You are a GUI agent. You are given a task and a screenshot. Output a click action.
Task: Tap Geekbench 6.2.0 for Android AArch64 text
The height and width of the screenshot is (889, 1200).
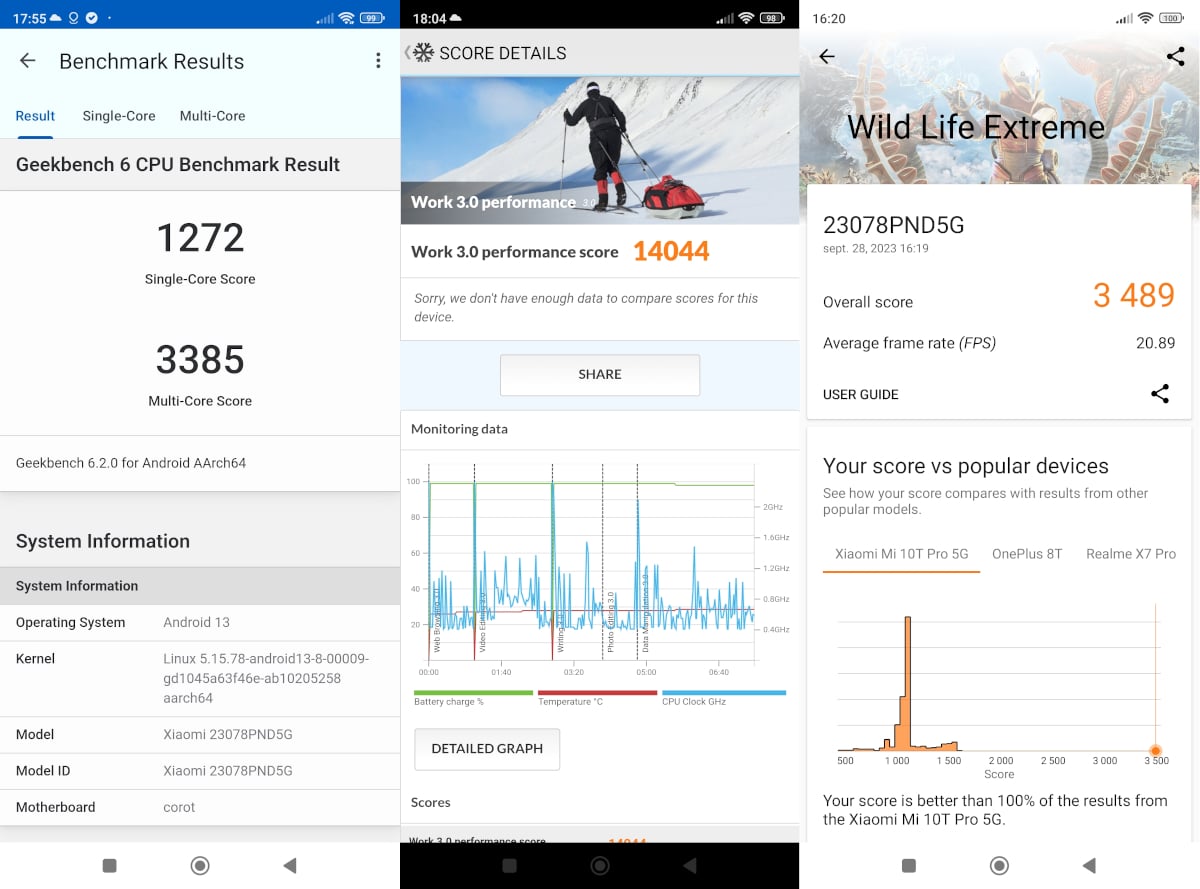pos(131,463)
